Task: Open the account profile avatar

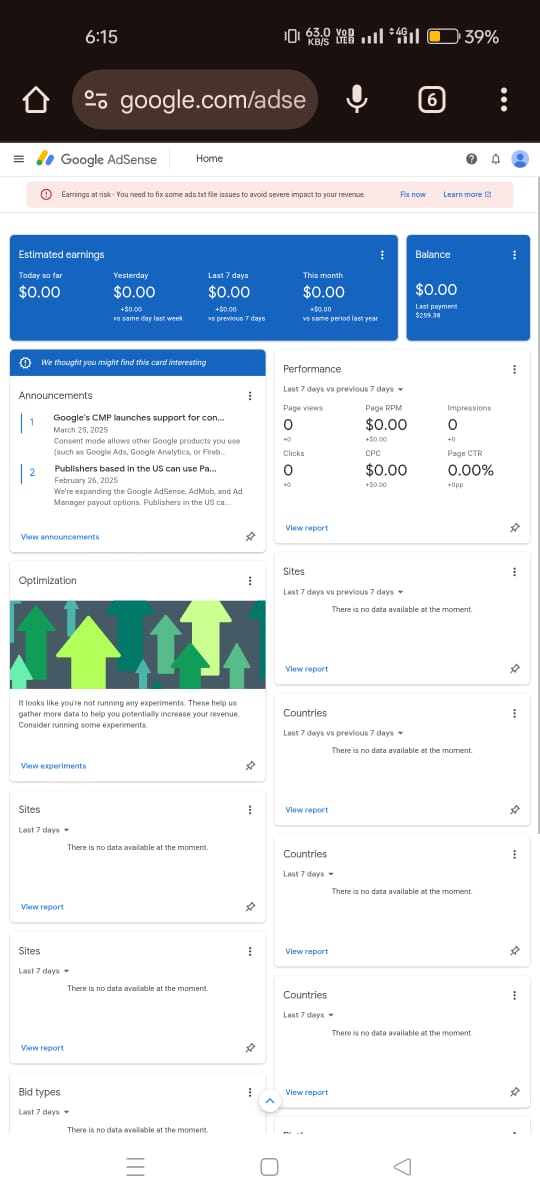Action: pyautogui.click(x=519, y=159)
